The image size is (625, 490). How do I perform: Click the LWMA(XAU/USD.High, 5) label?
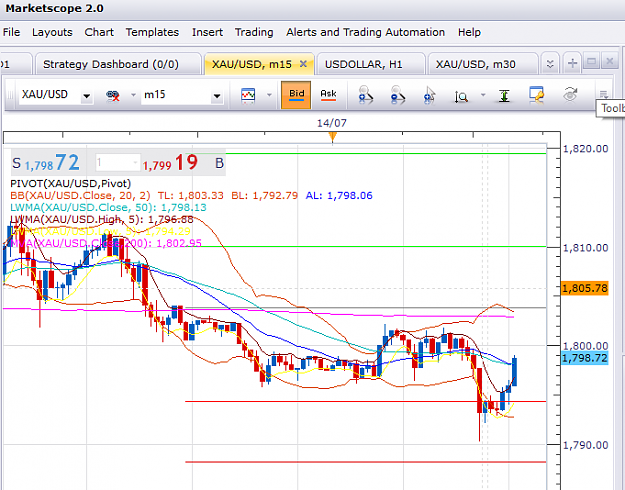pyautogui.click(x=76, y=219)
